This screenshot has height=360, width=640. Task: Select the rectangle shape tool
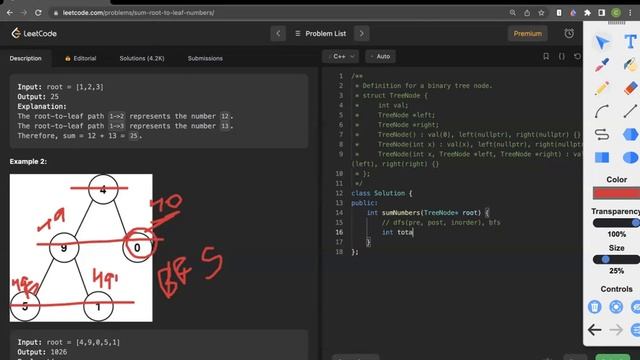pyautogui.click(x=602, y=158)
